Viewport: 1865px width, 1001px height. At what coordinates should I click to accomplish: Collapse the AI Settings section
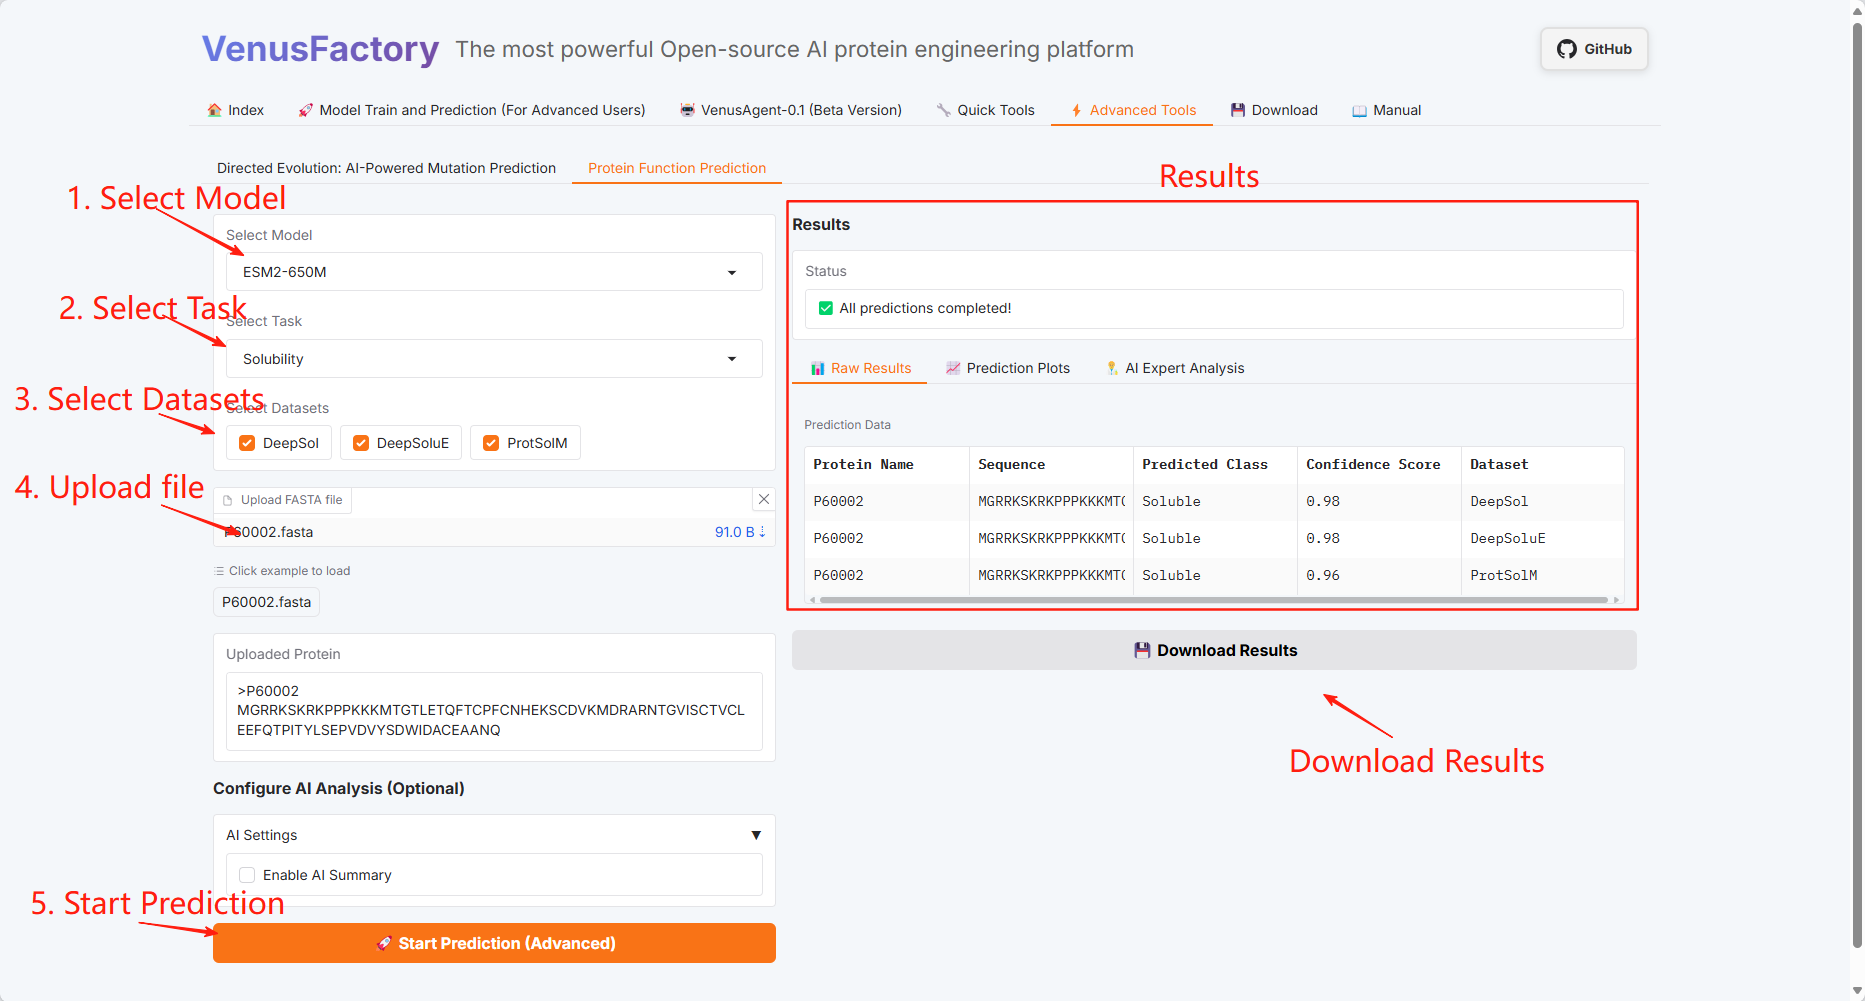756,835
